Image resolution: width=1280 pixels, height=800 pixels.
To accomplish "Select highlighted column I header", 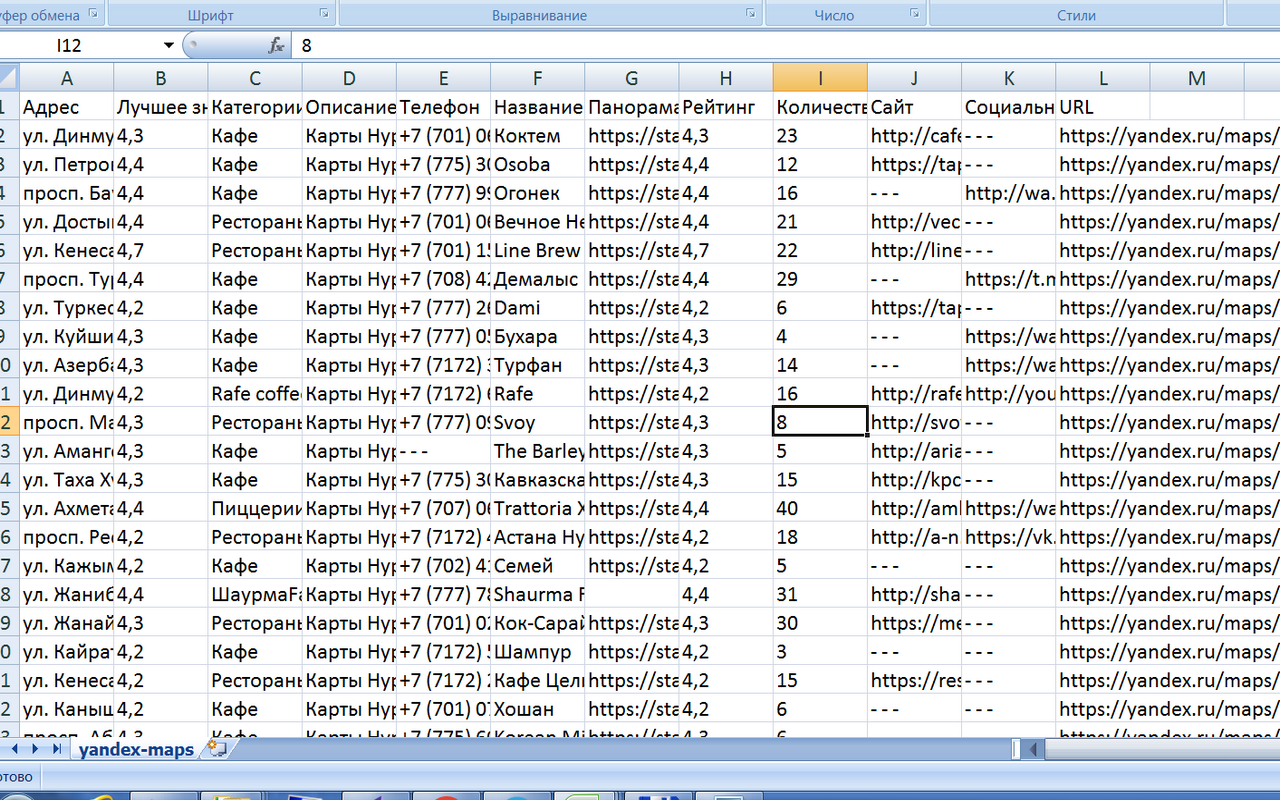I will pos(820,79).
